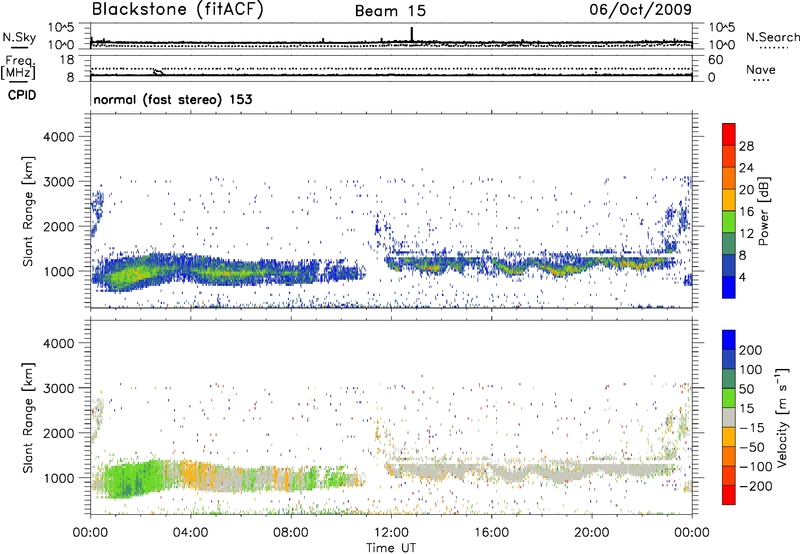Viewport: 800px width, 554px height.
Task: Click the yellow 16–20 dB Power color segment
Action: (729, 200)
